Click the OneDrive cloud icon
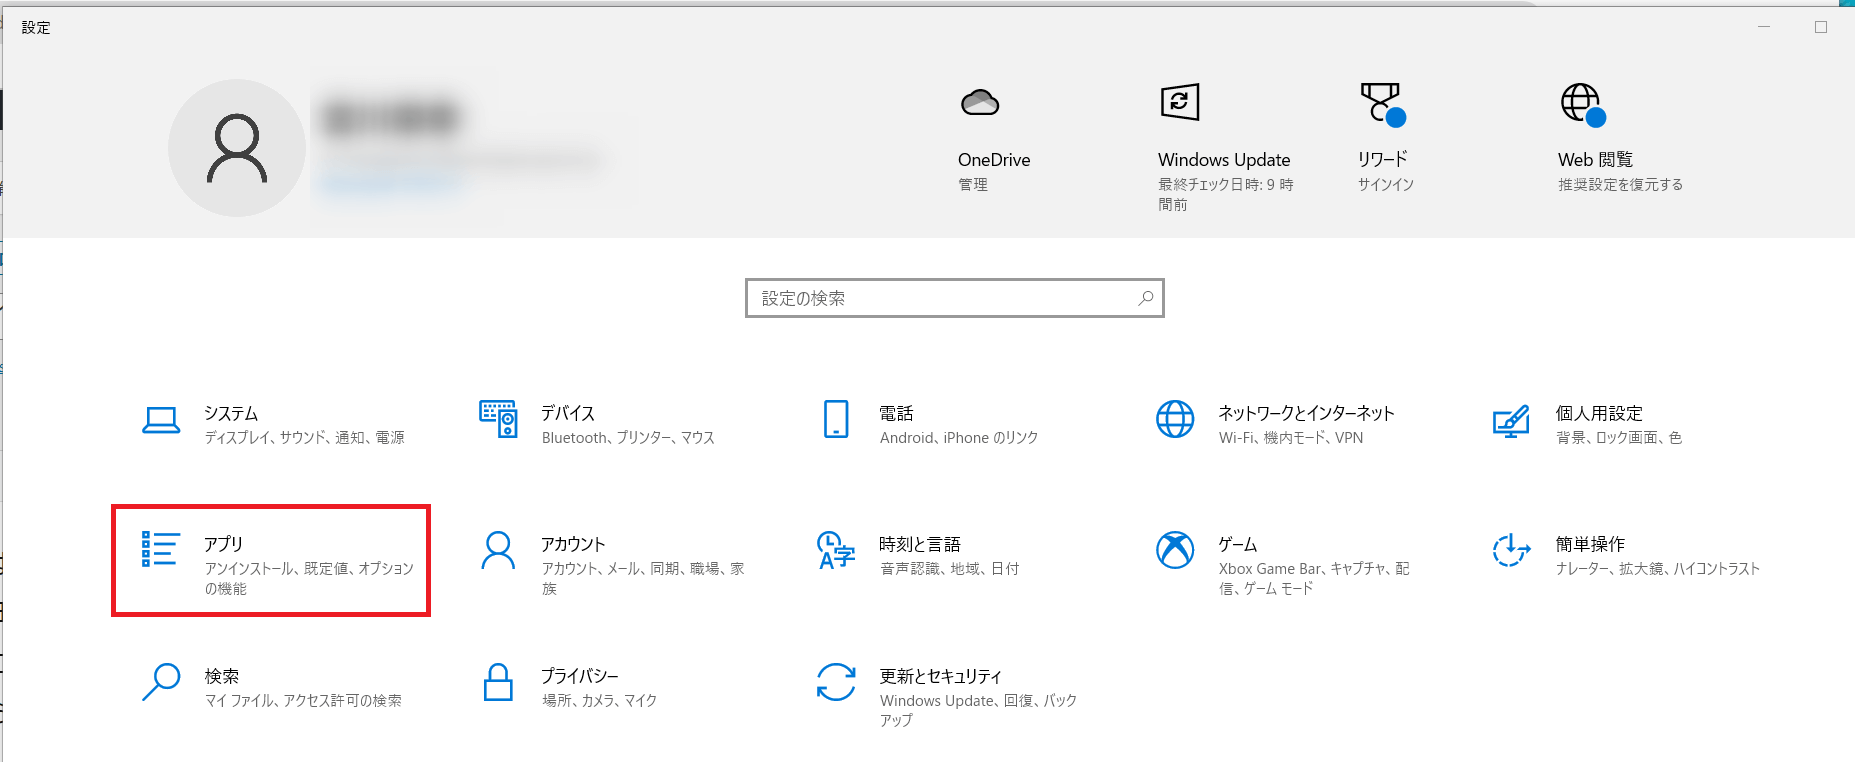The image size is (1855, 762). (980, 102)
